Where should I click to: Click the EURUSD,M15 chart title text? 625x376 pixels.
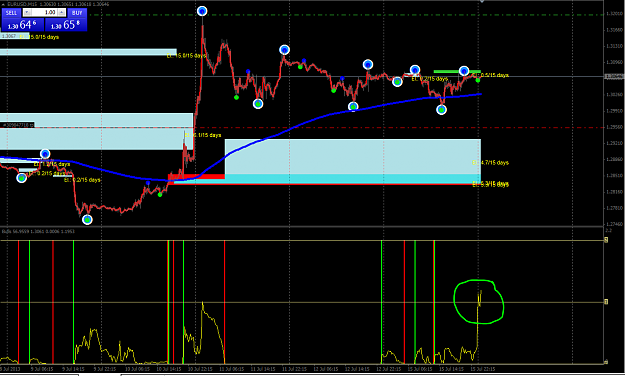tap(22, 4)
